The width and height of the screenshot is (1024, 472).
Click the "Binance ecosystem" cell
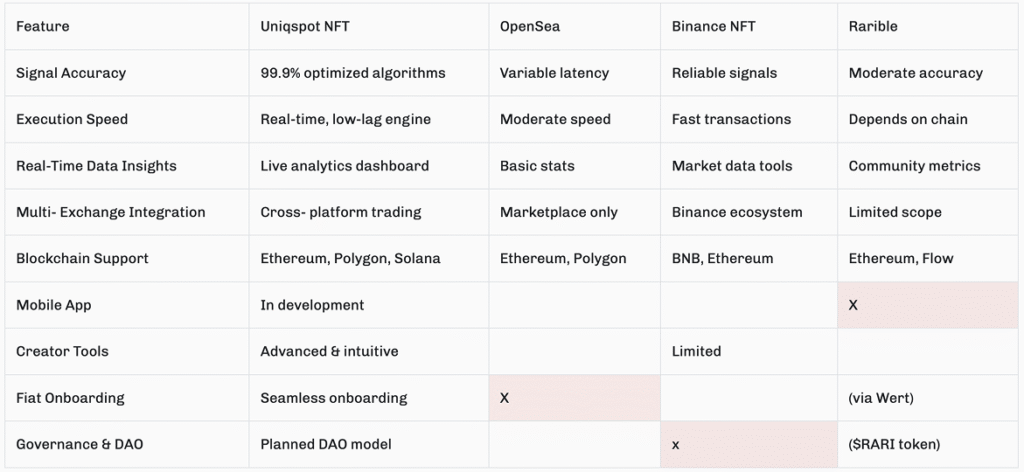pos(737,212)
